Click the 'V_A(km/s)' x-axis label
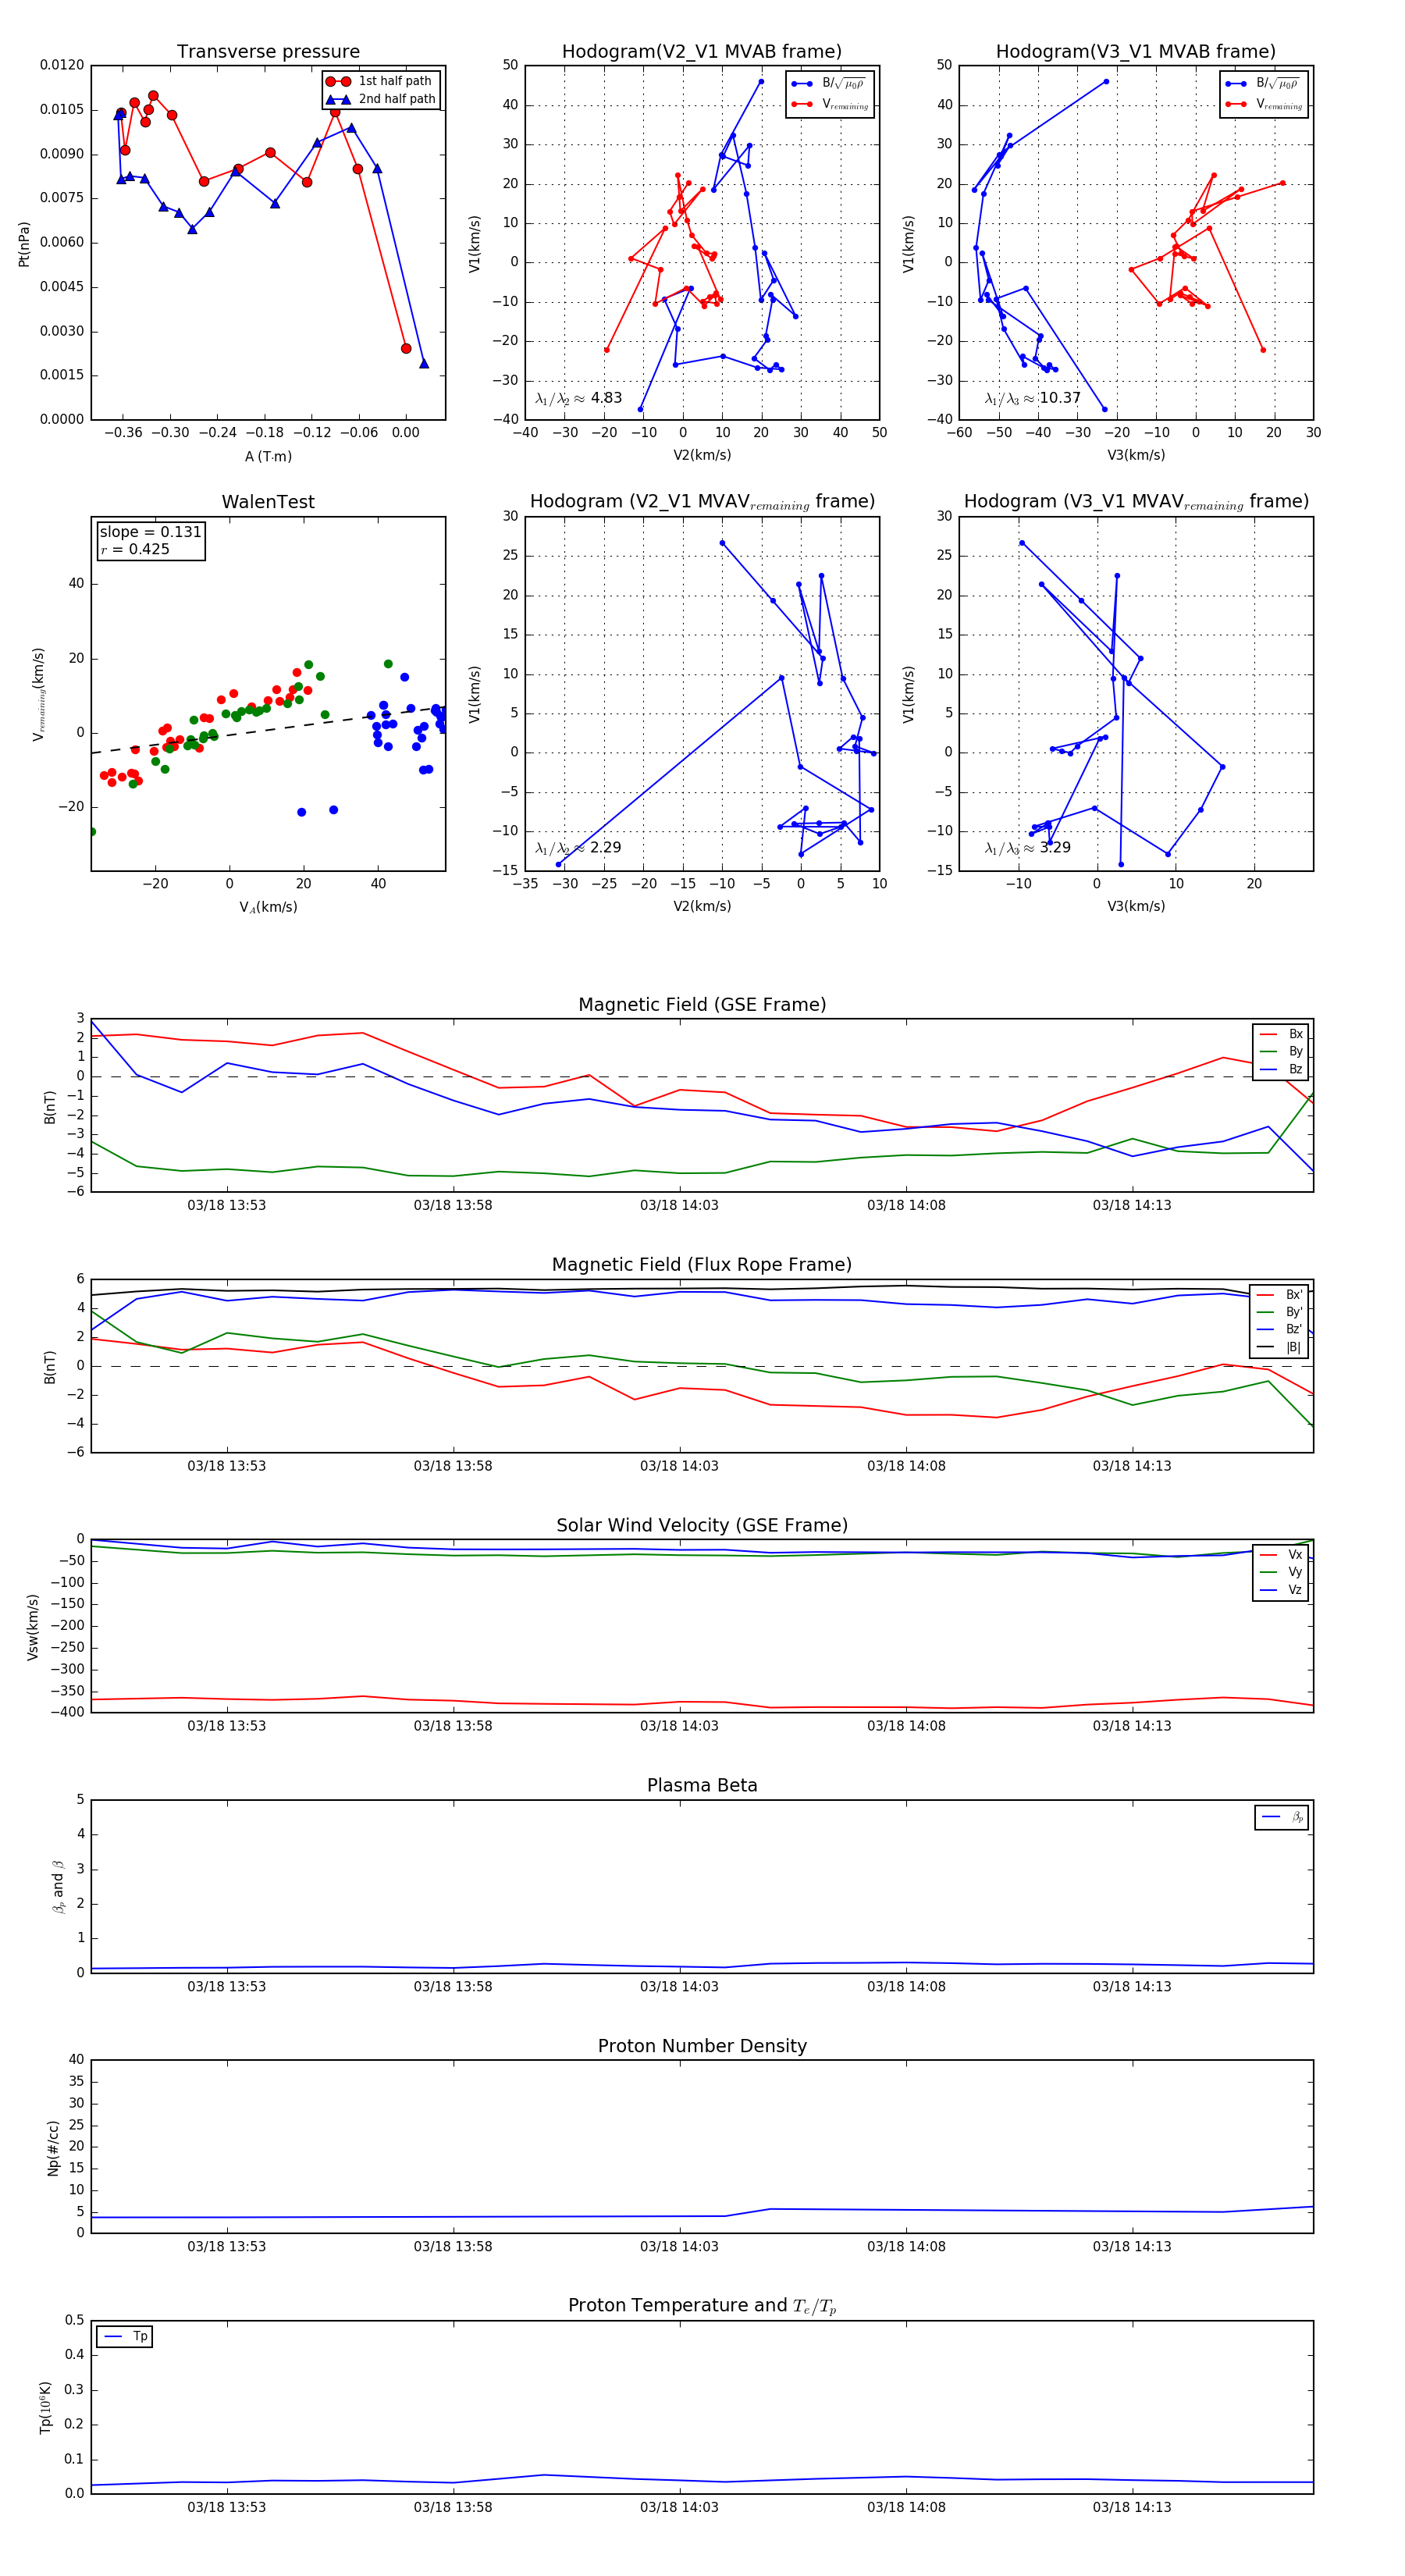The height and width of the screenshot is (2576, 1405). [268, 907]
